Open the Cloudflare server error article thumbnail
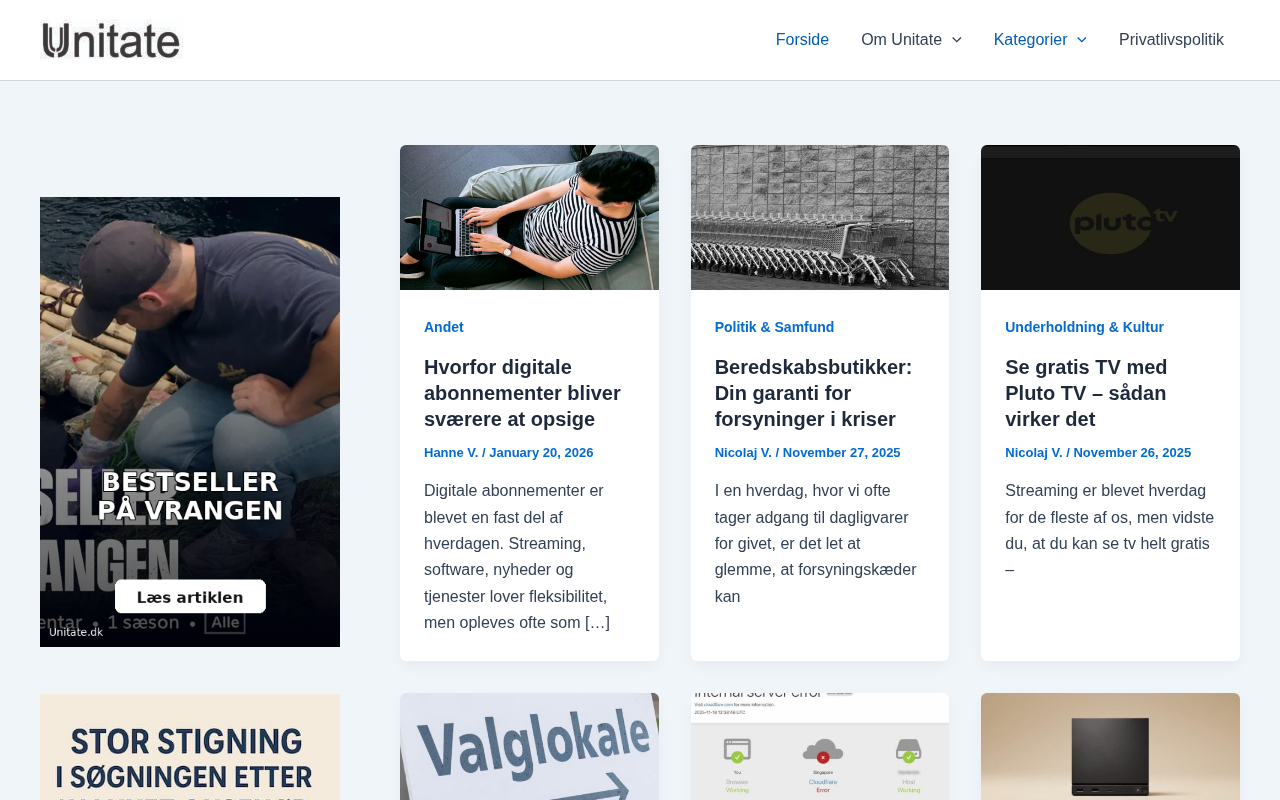Viewport: 1280px width, 800px height. tap(820, 747)
